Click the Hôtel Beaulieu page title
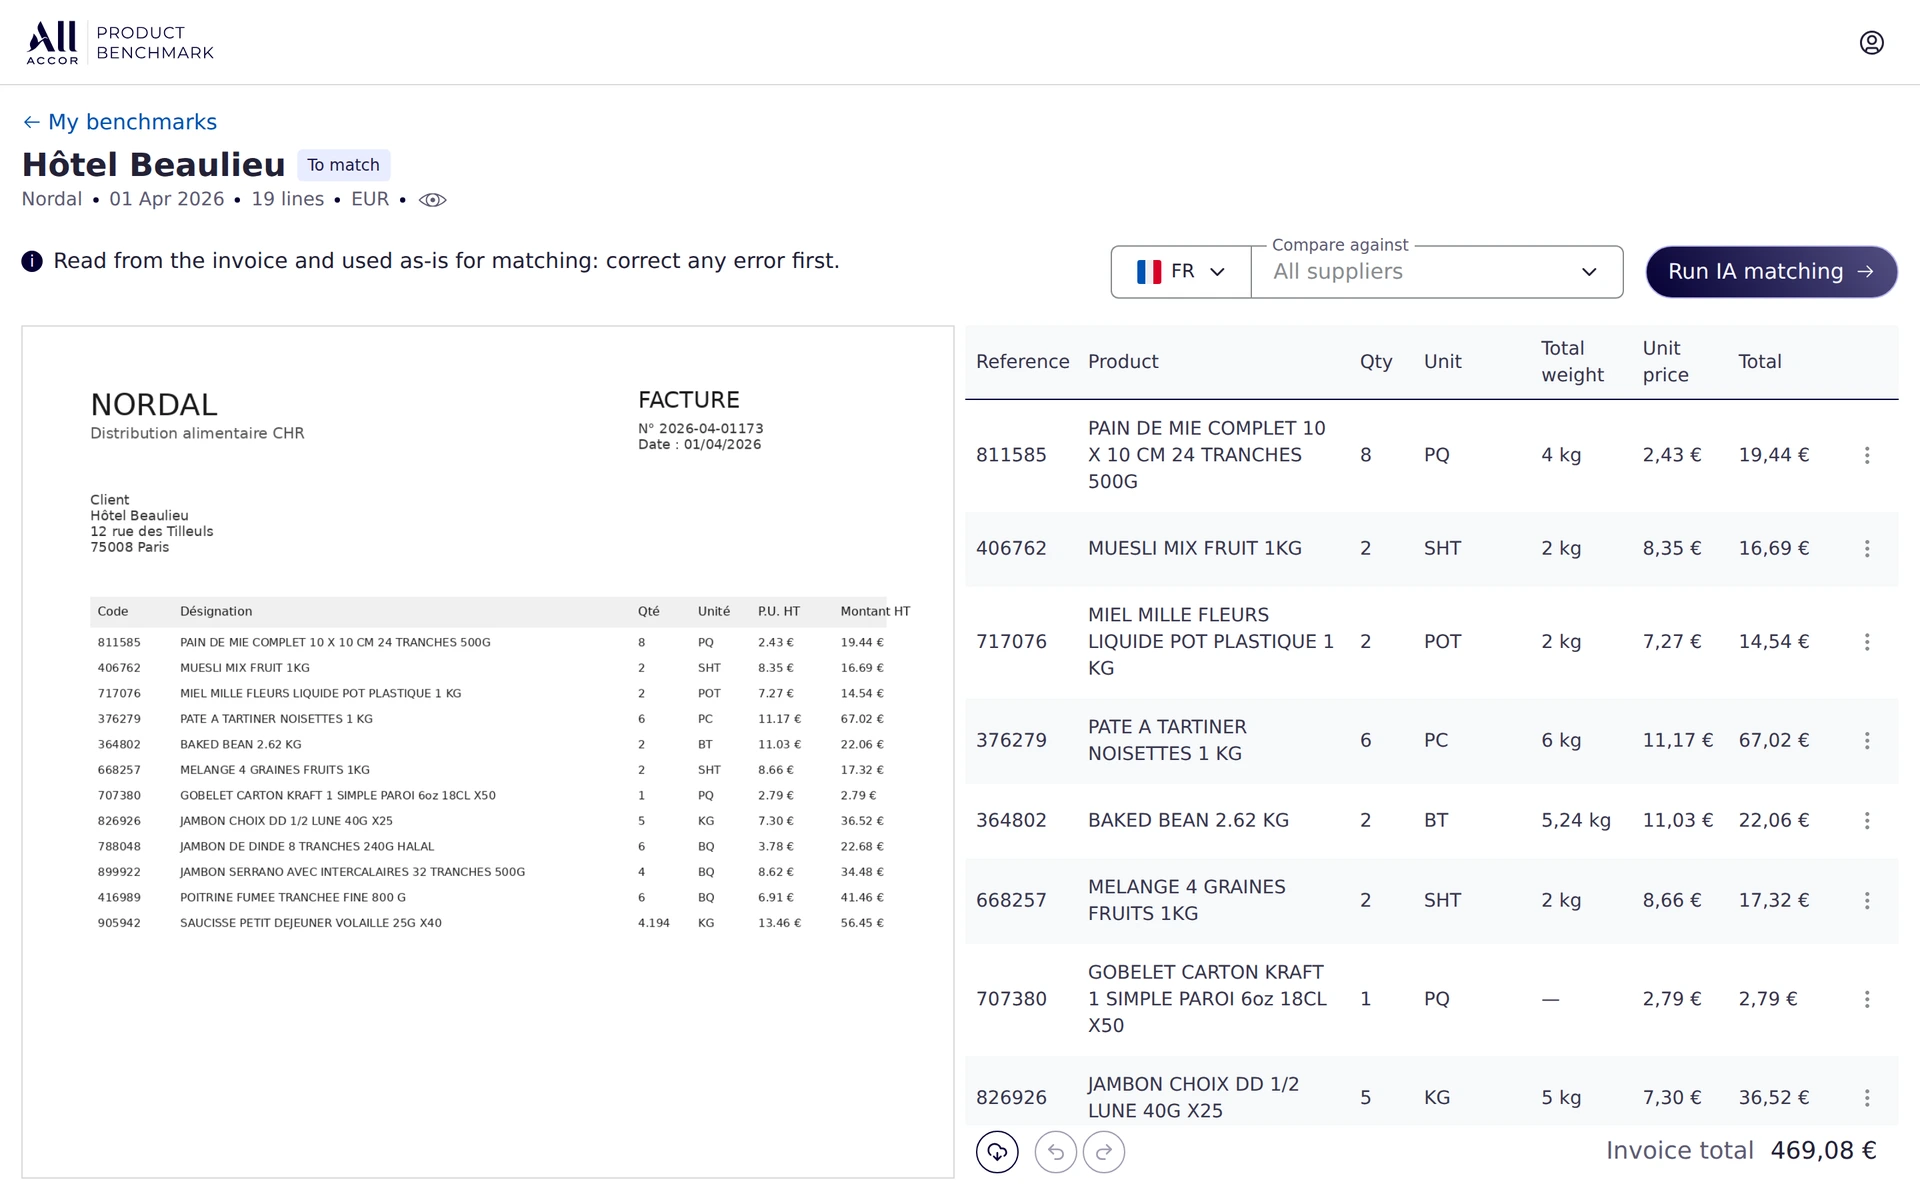1920x1200 pixels. 154,165
